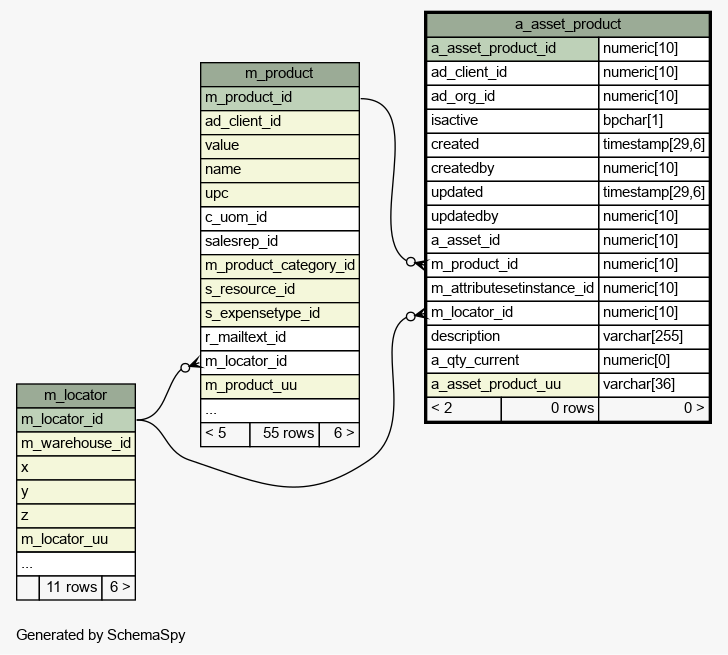
Task: Click varchar[255] type cell
Action: click(x=654, y=337)
